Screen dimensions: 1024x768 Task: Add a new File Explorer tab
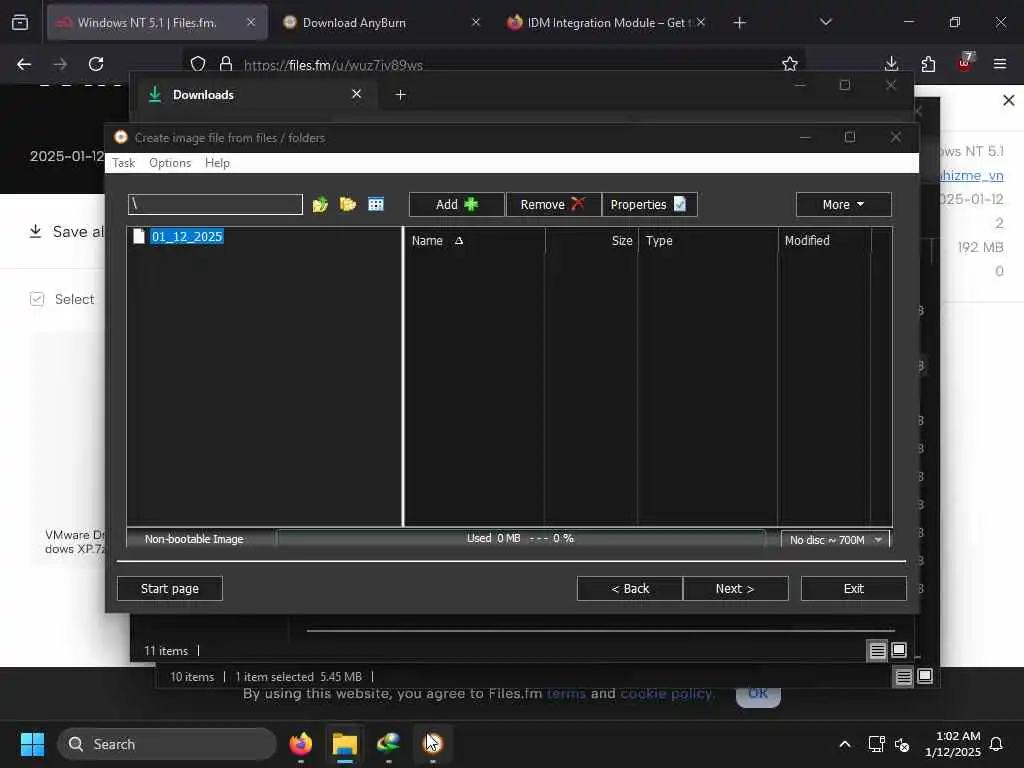(x=401, y=95)
